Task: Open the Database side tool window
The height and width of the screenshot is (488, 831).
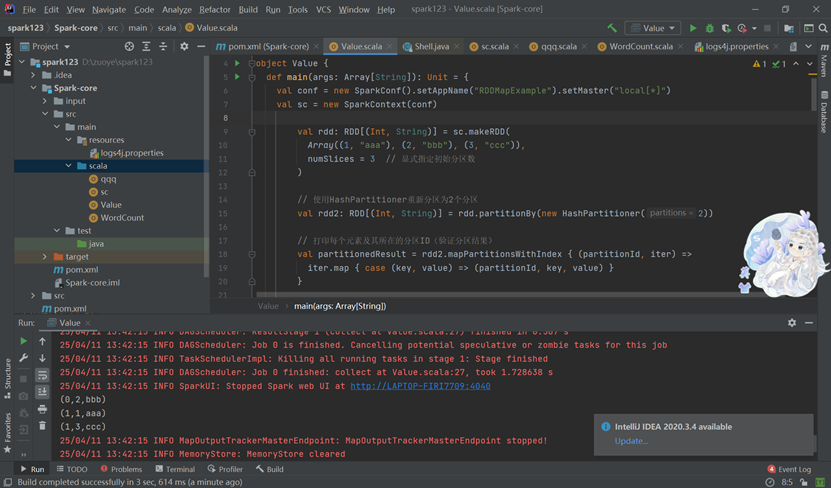Action: [824, 112]
